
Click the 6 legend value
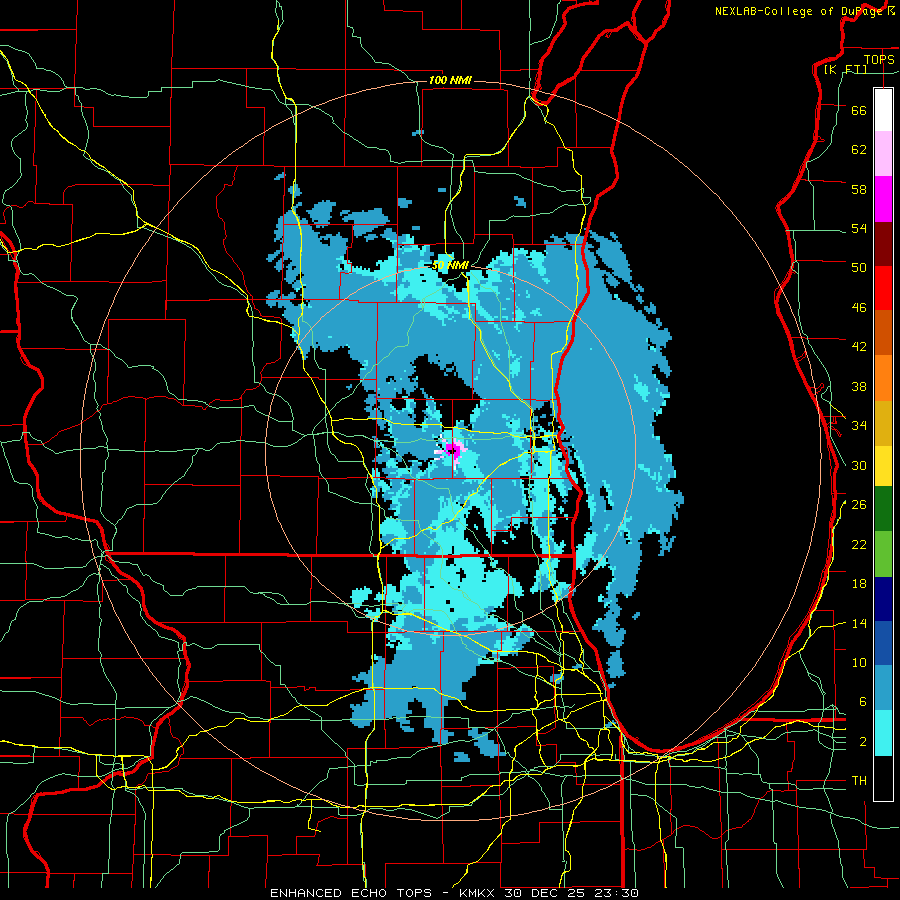863,701
